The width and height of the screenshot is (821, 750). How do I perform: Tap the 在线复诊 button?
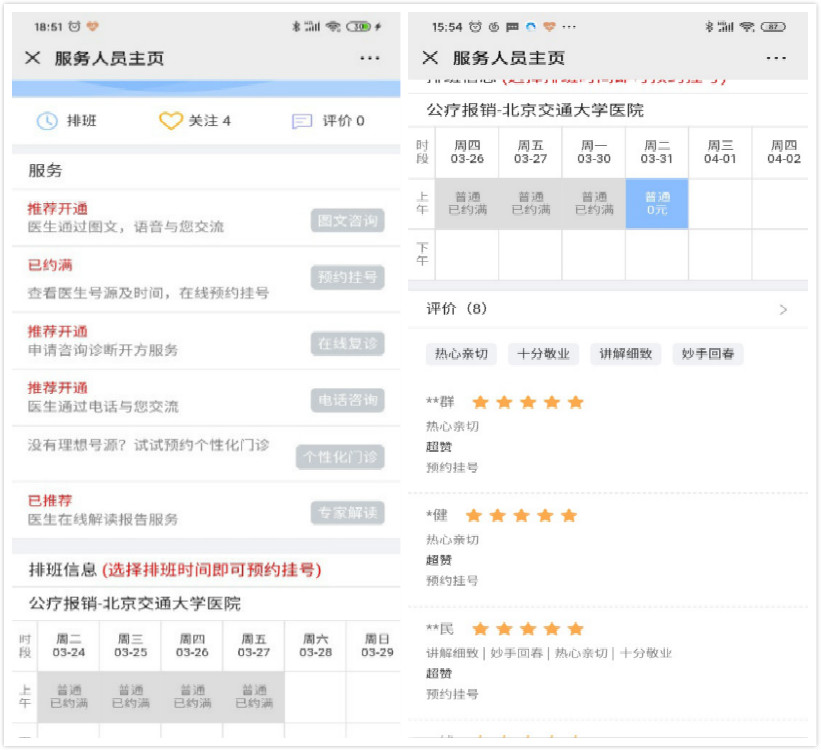click(x=347, y=343)
